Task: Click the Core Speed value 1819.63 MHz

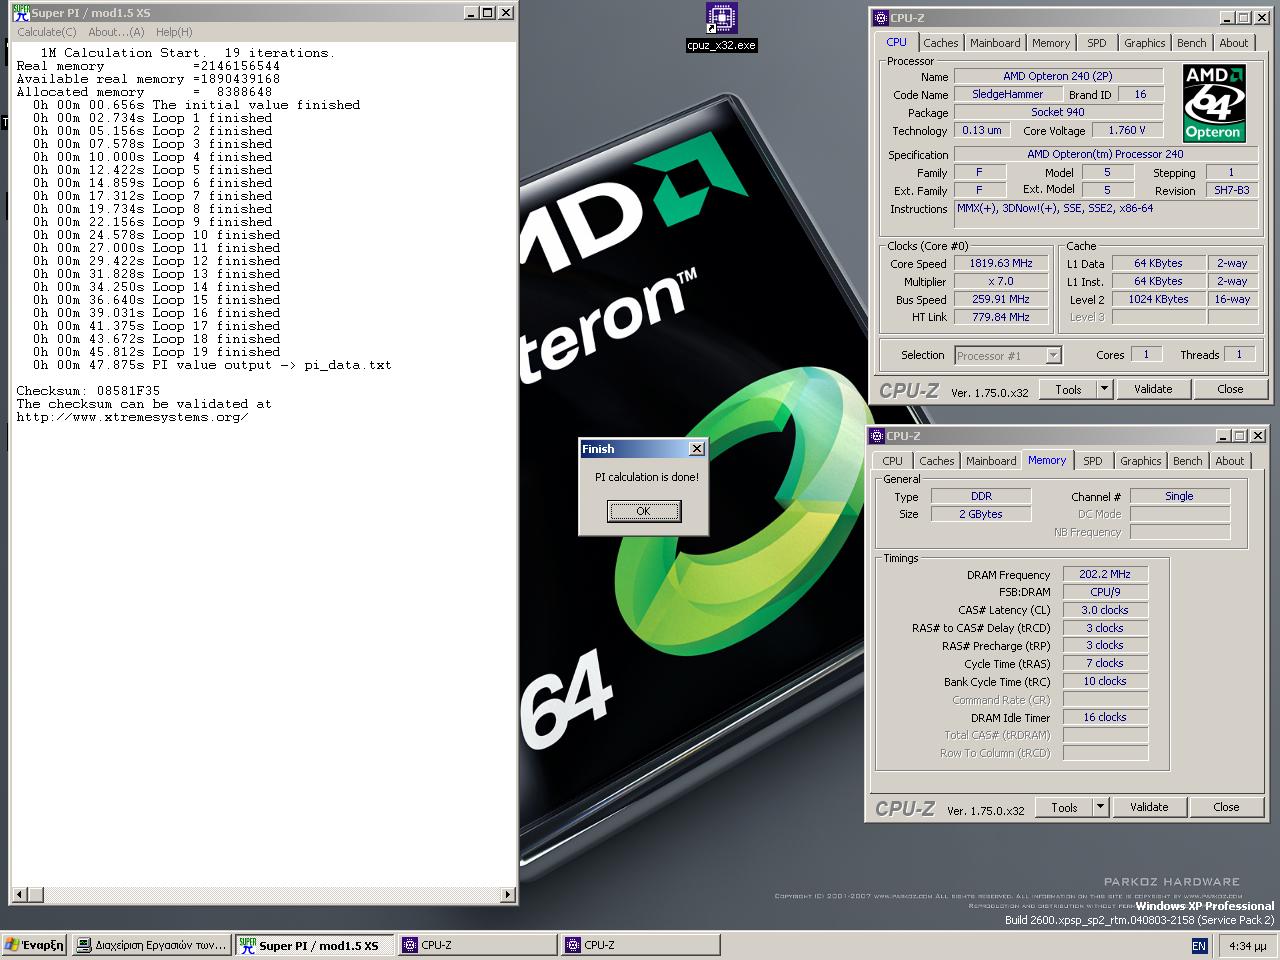Action: point(1000,263)
